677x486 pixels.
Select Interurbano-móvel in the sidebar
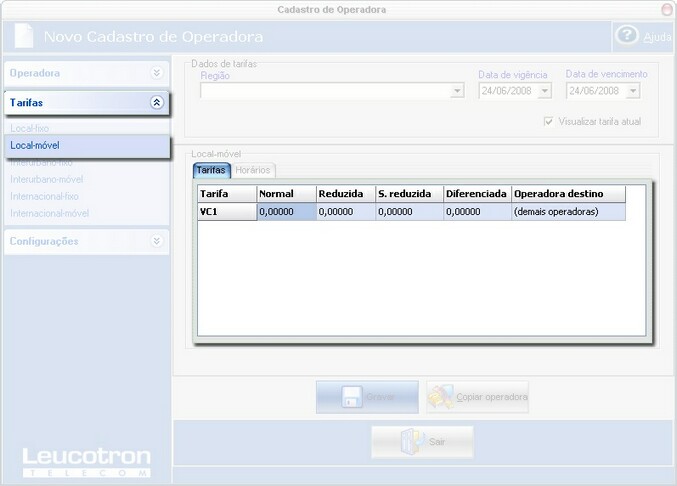click(x=47, y=179)
